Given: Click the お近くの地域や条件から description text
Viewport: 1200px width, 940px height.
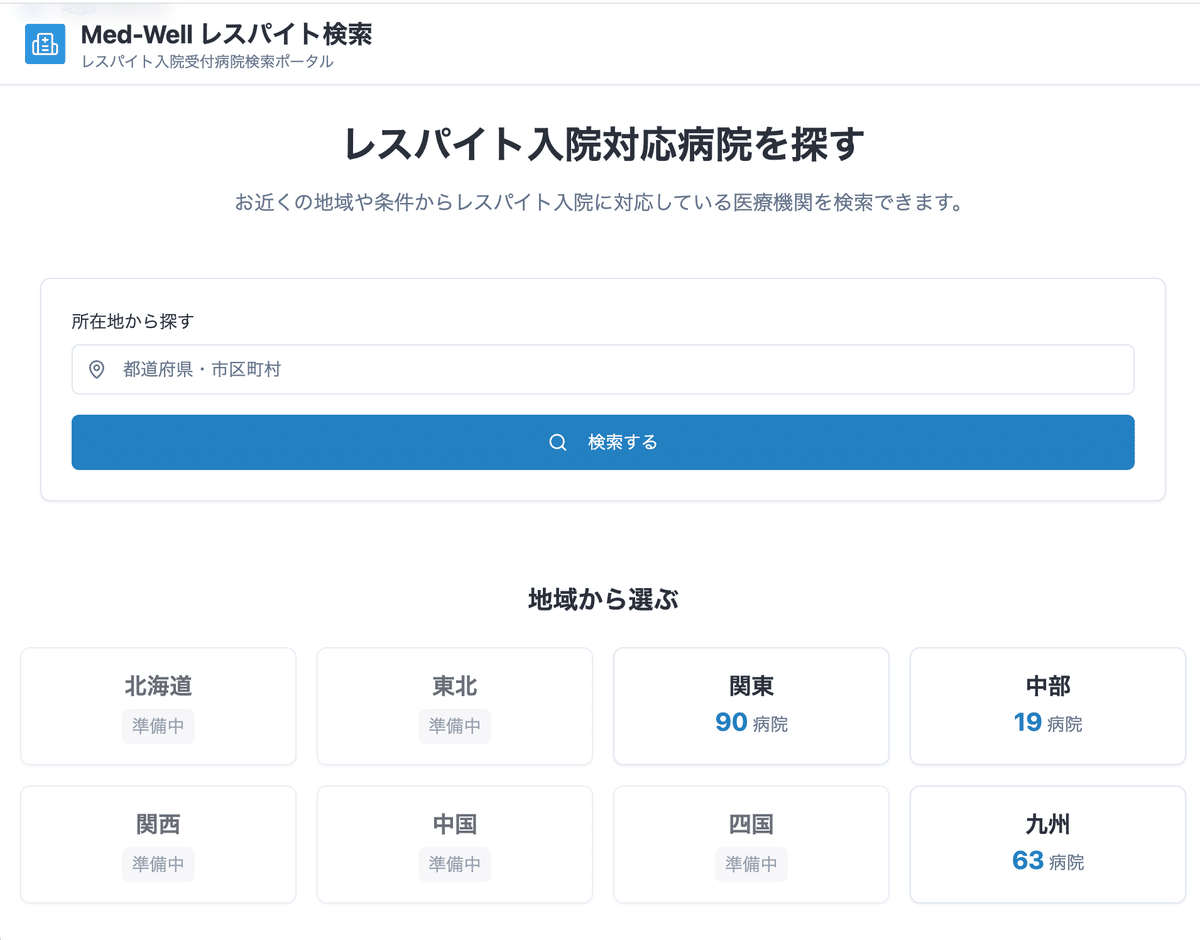Looking at the screenshot, I should pyautogui.click(x=603, y=204).
